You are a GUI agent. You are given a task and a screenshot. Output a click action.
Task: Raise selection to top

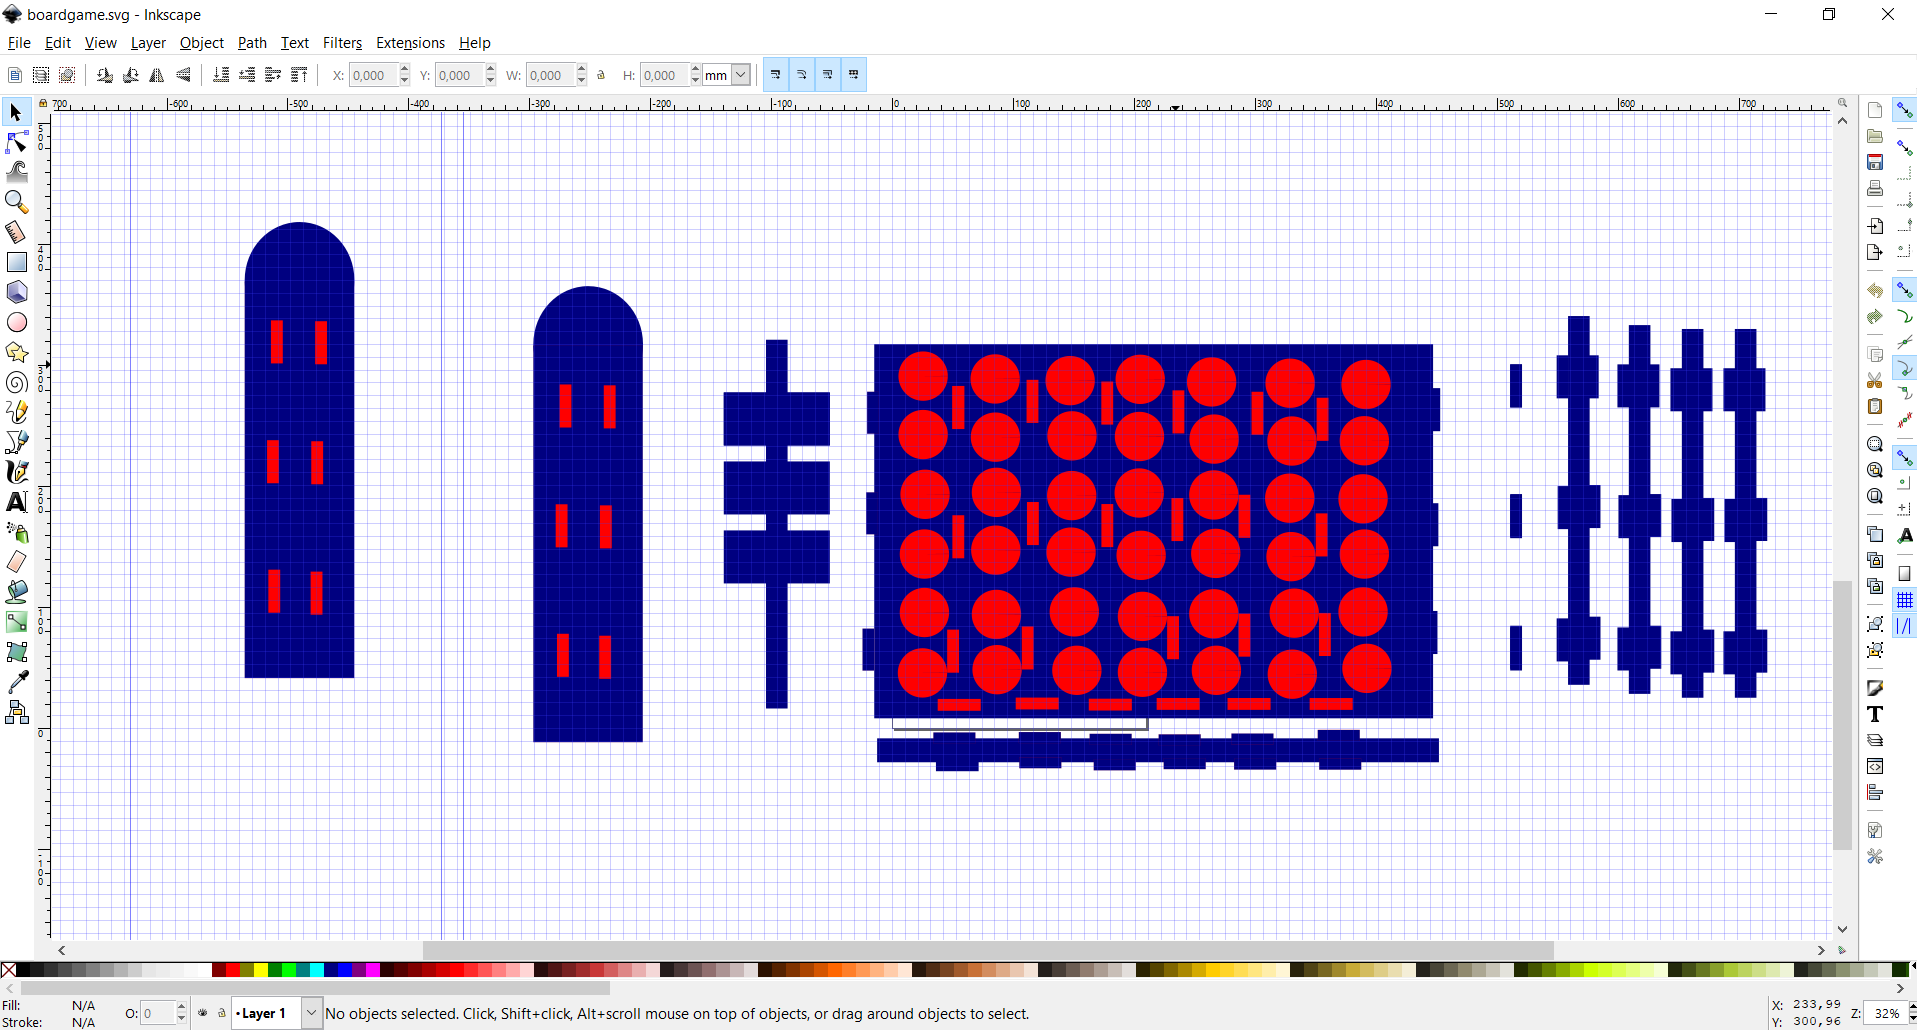pyautogui.click(x=299, y=75)
